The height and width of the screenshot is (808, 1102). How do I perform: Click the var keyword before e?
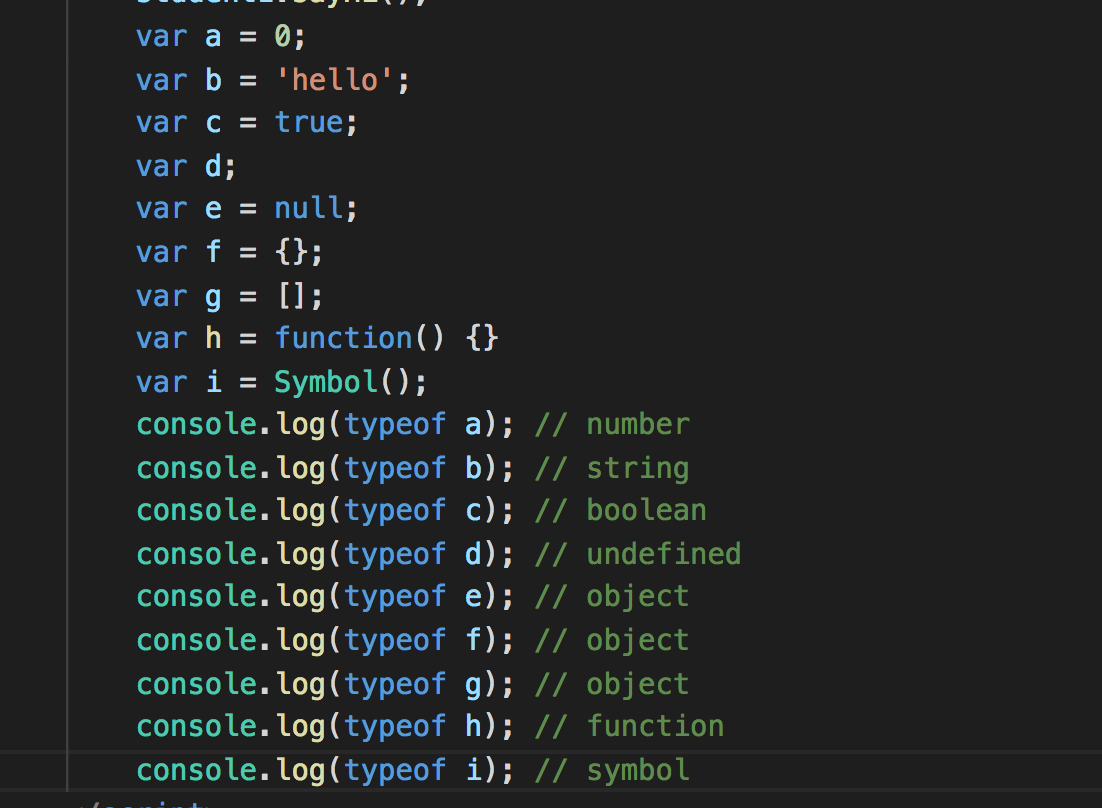pyautogui.click(x=162, y=209)
